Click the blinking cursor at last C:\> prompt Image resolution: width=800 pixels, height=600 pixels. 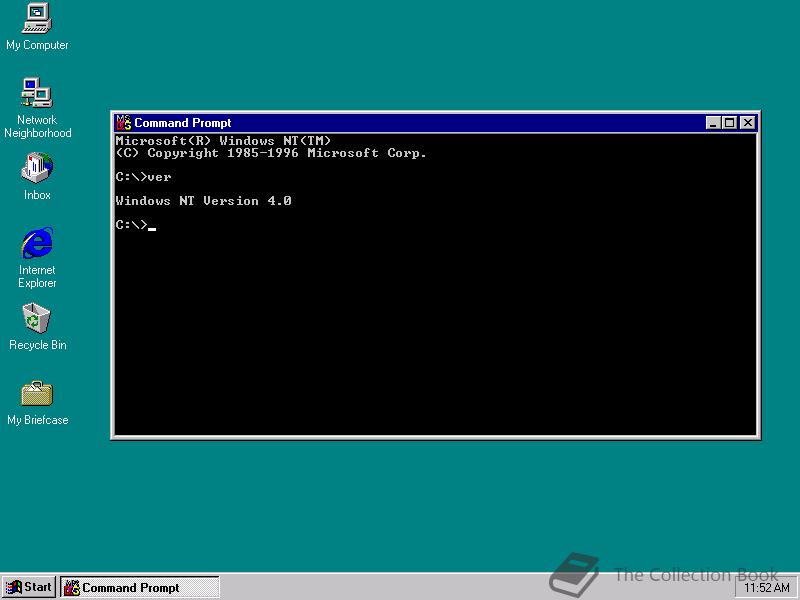[152, 229]
